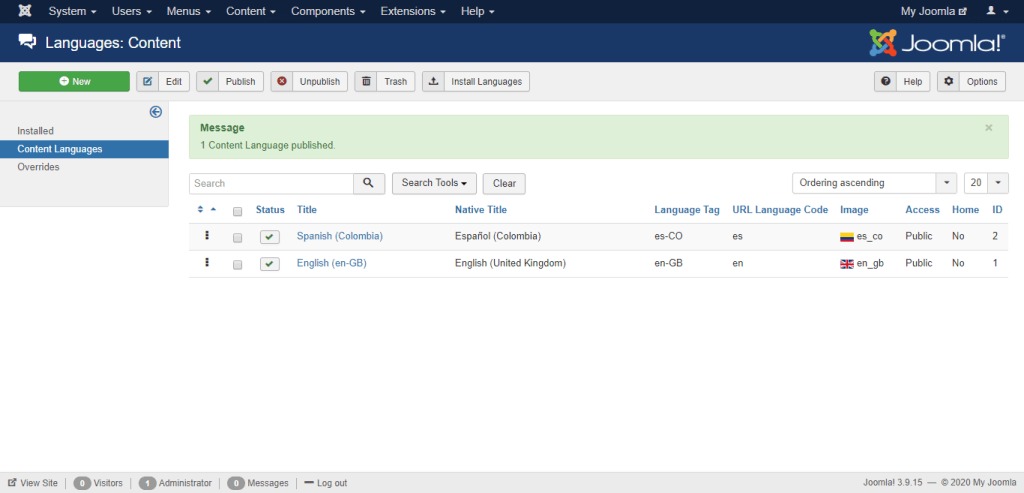The width and height of the screenshot is (1024, 493).
Task: Click the question mark Help icon
Action: (x=886, y=82)
